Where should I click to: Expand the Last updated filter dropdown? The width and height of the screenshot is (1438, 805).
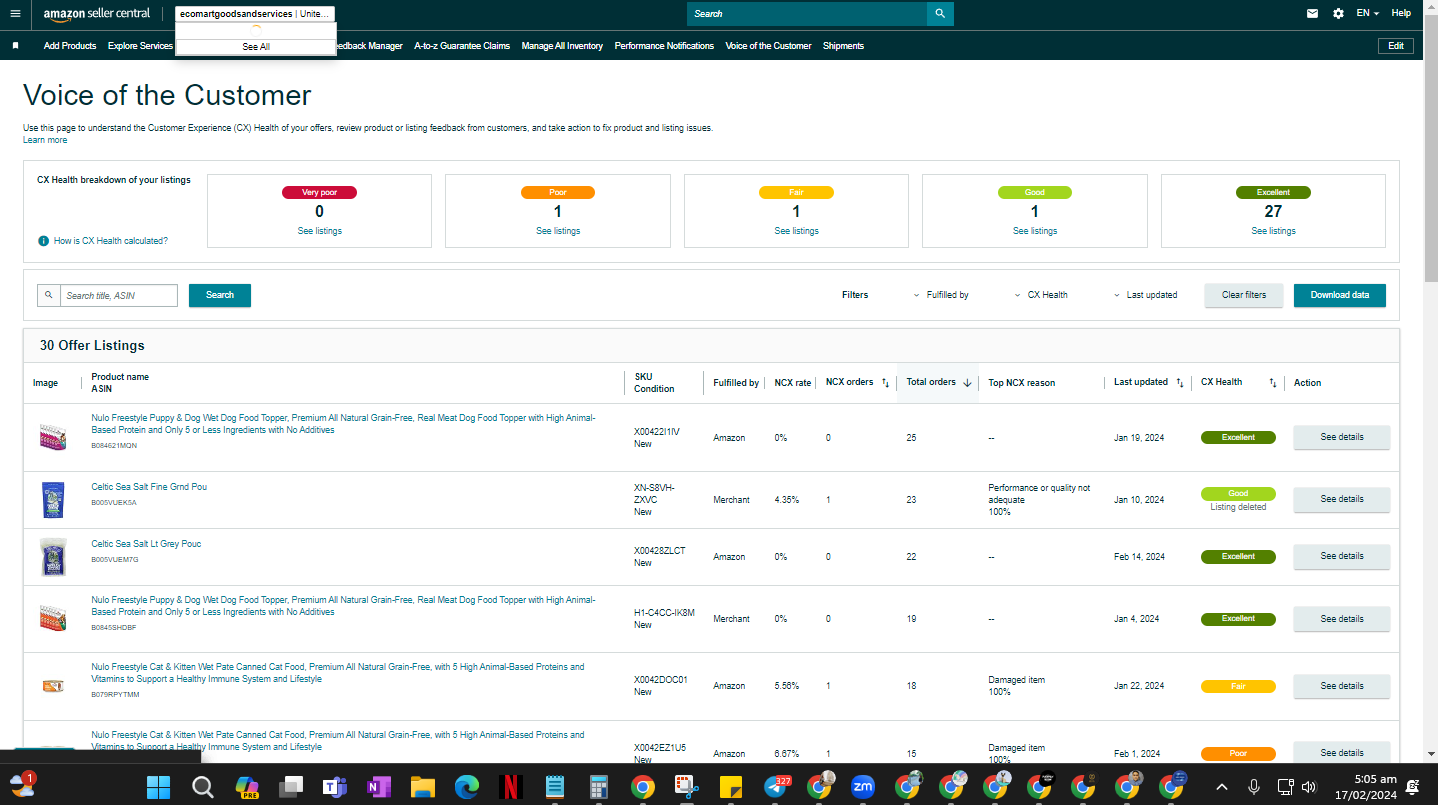pyautogui.click(x=1146, y=295)
